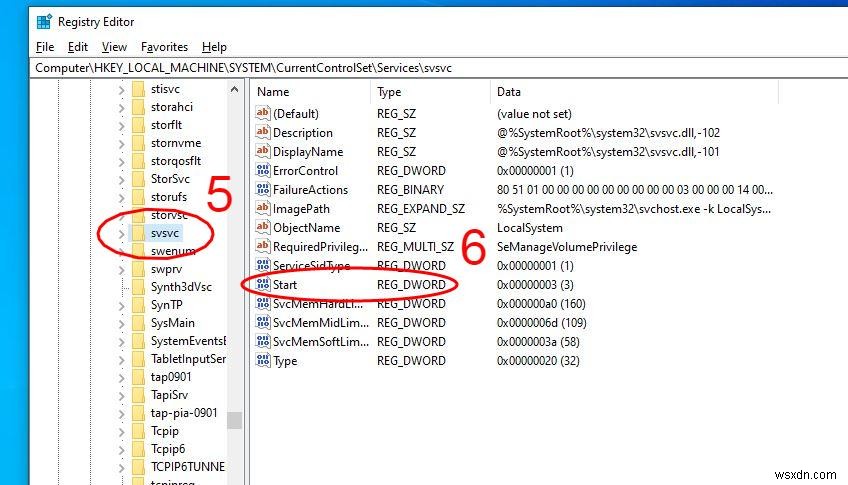
Task: Click the REG_MULTI_SZ type cell
Action: tap(415, 247)
